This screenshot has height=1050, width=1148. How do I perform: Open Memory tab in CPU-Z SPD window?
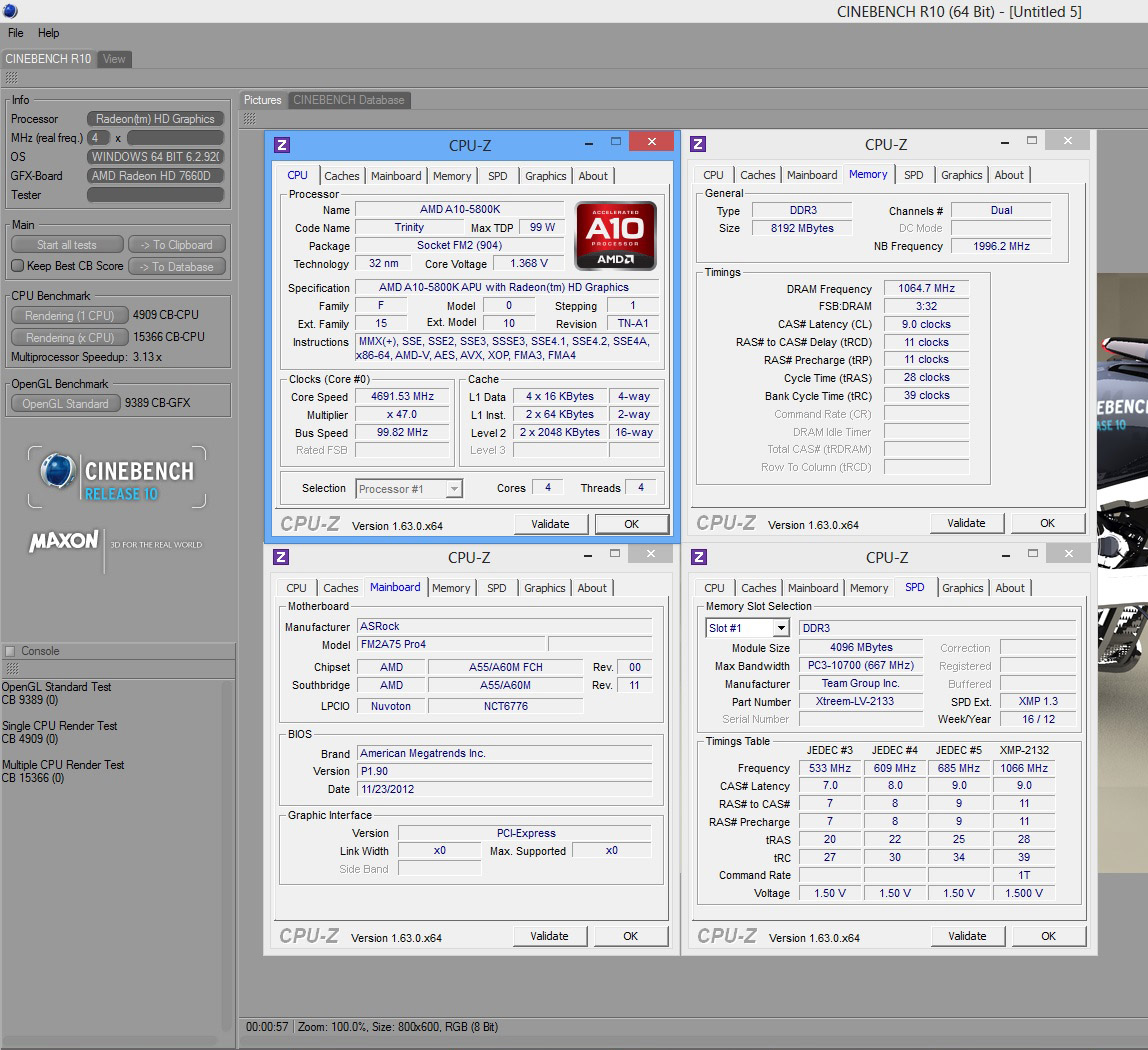tap(869, 588)
